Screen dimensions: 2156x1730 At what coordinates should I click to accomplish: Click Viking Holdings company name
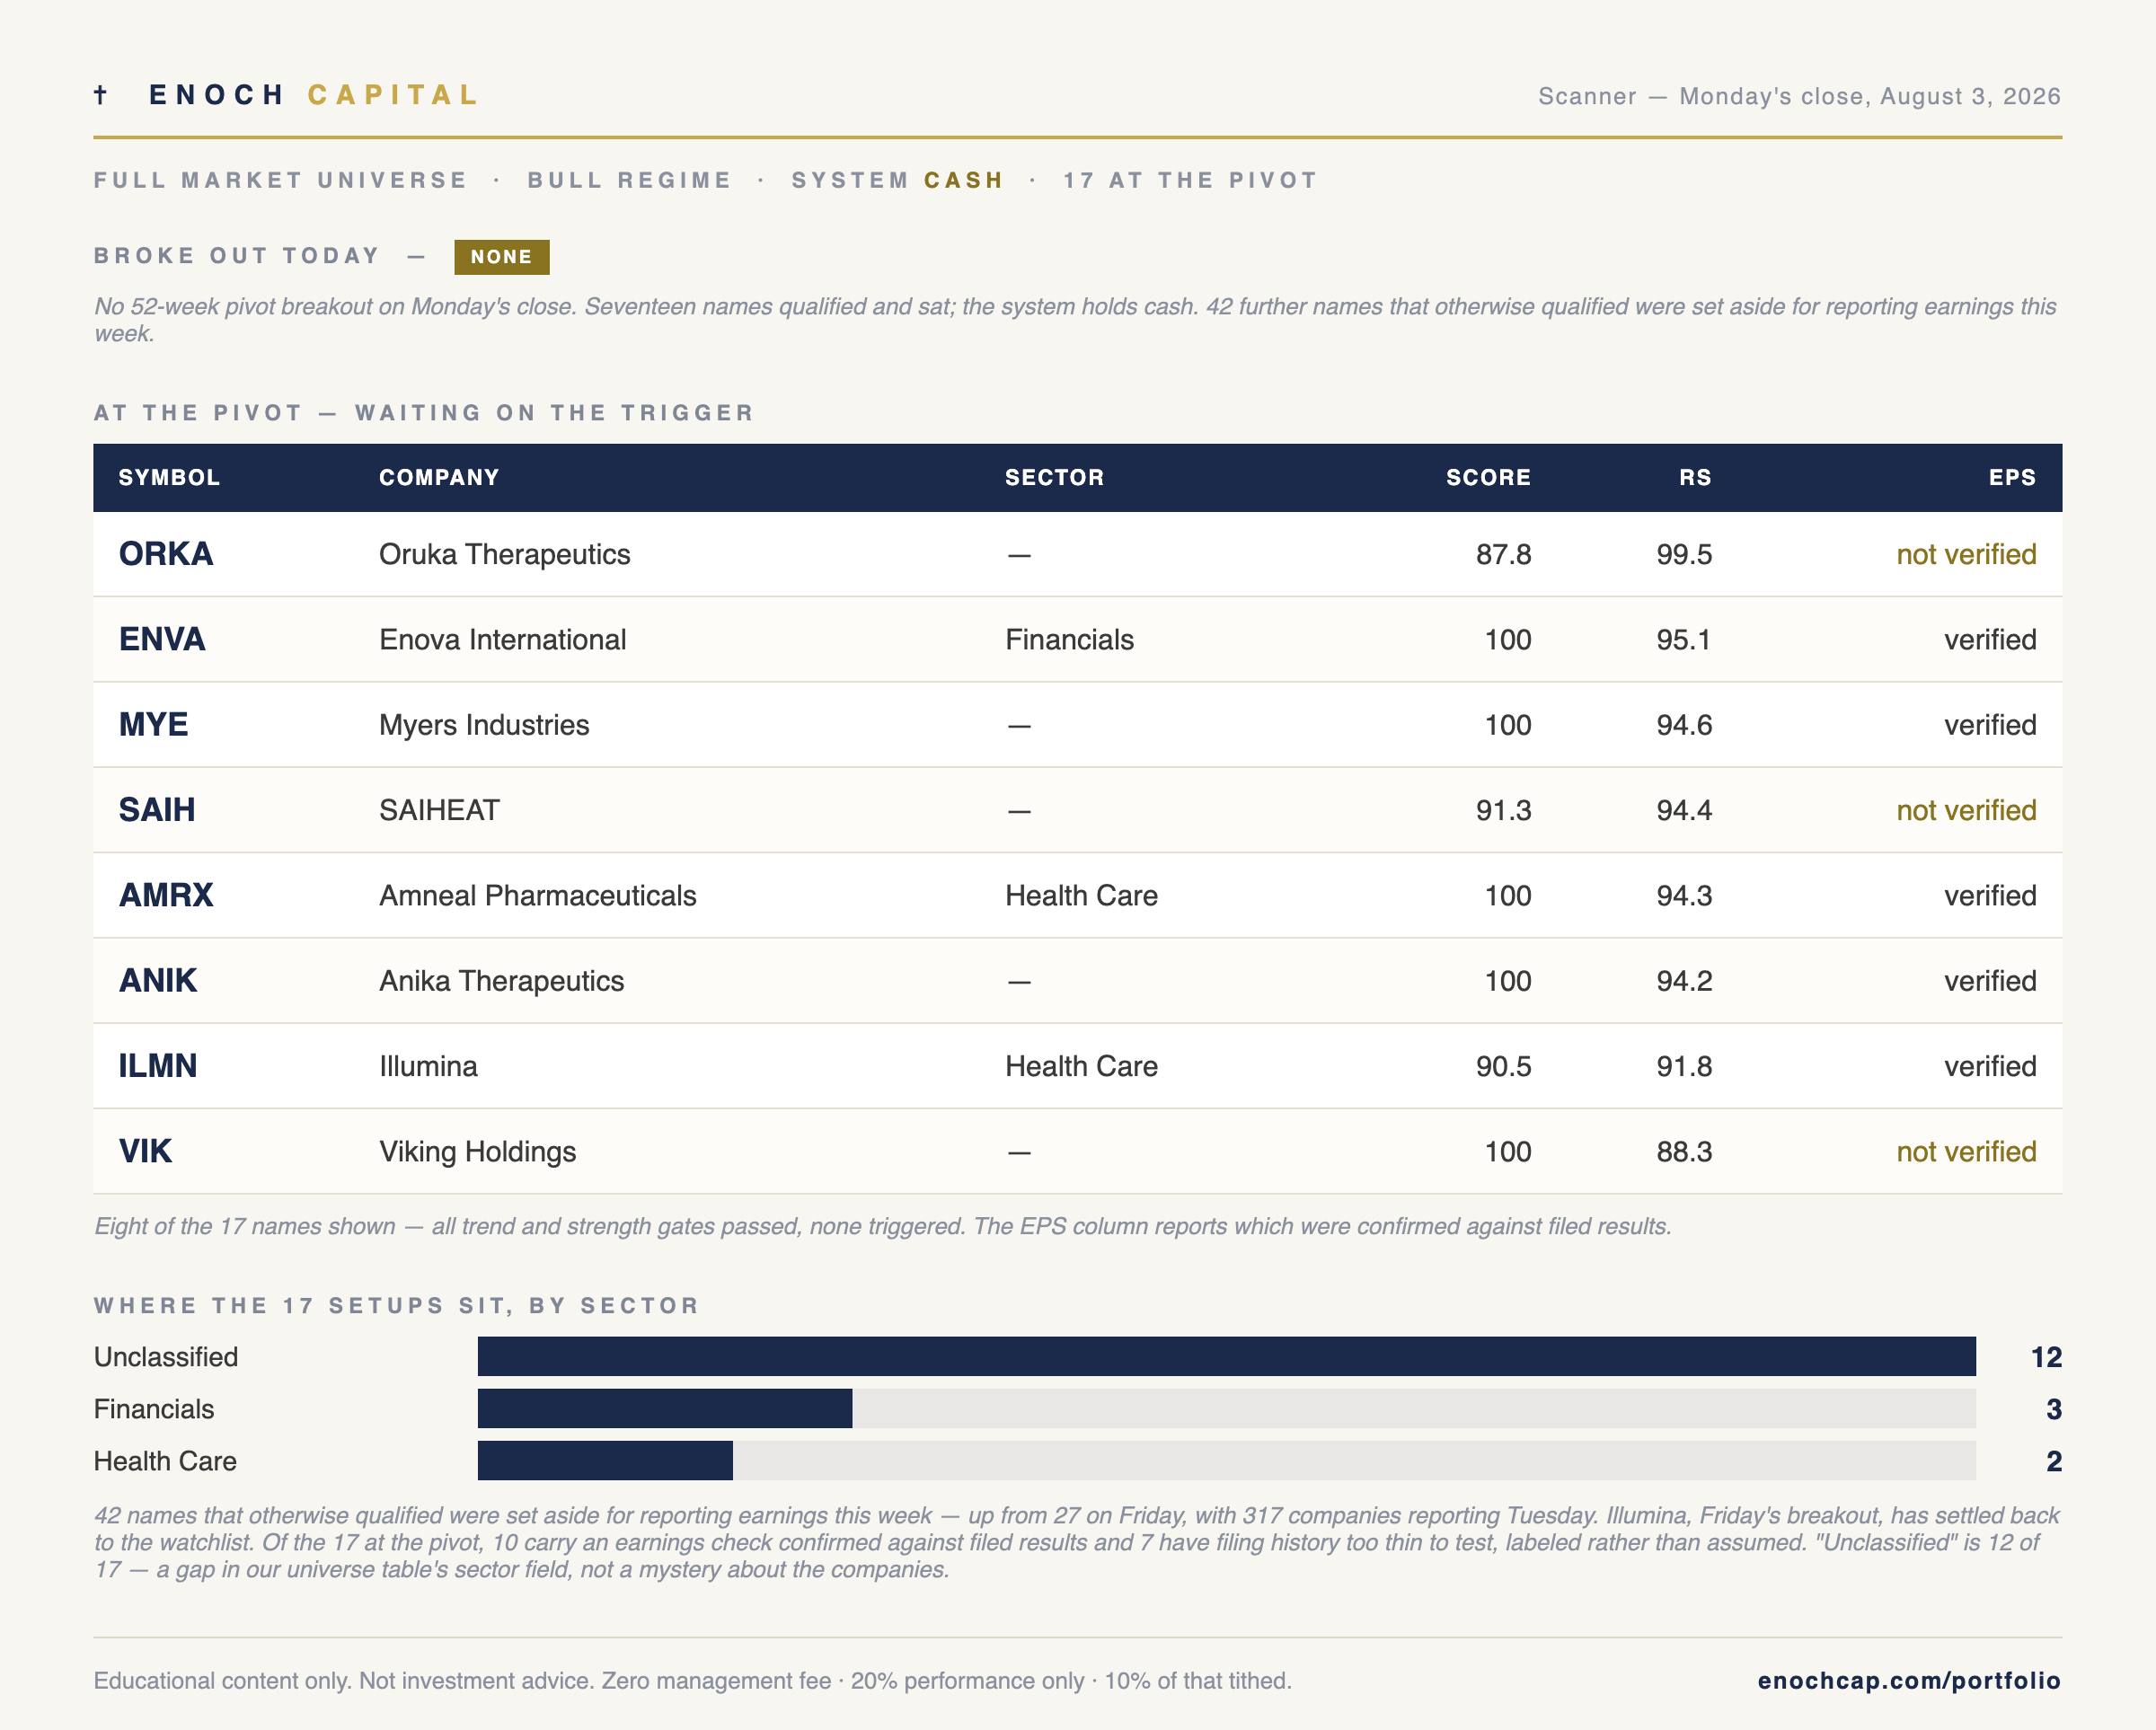[x=477, y=1152]
